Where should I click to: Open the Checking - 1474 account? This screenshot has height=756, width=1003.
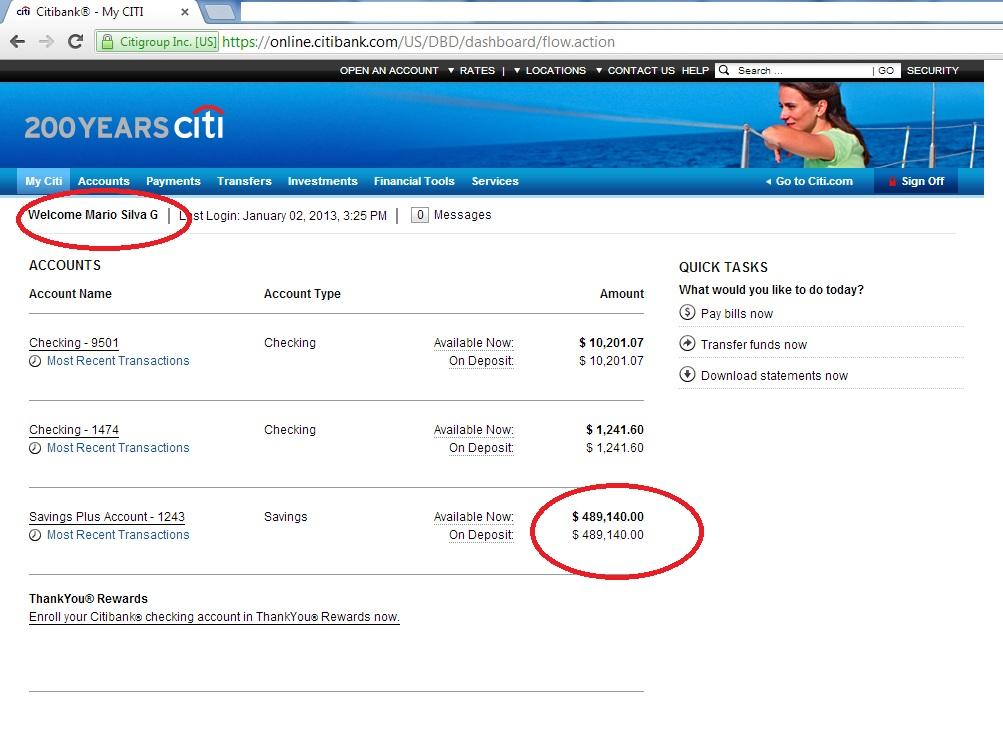coord(74,430)
